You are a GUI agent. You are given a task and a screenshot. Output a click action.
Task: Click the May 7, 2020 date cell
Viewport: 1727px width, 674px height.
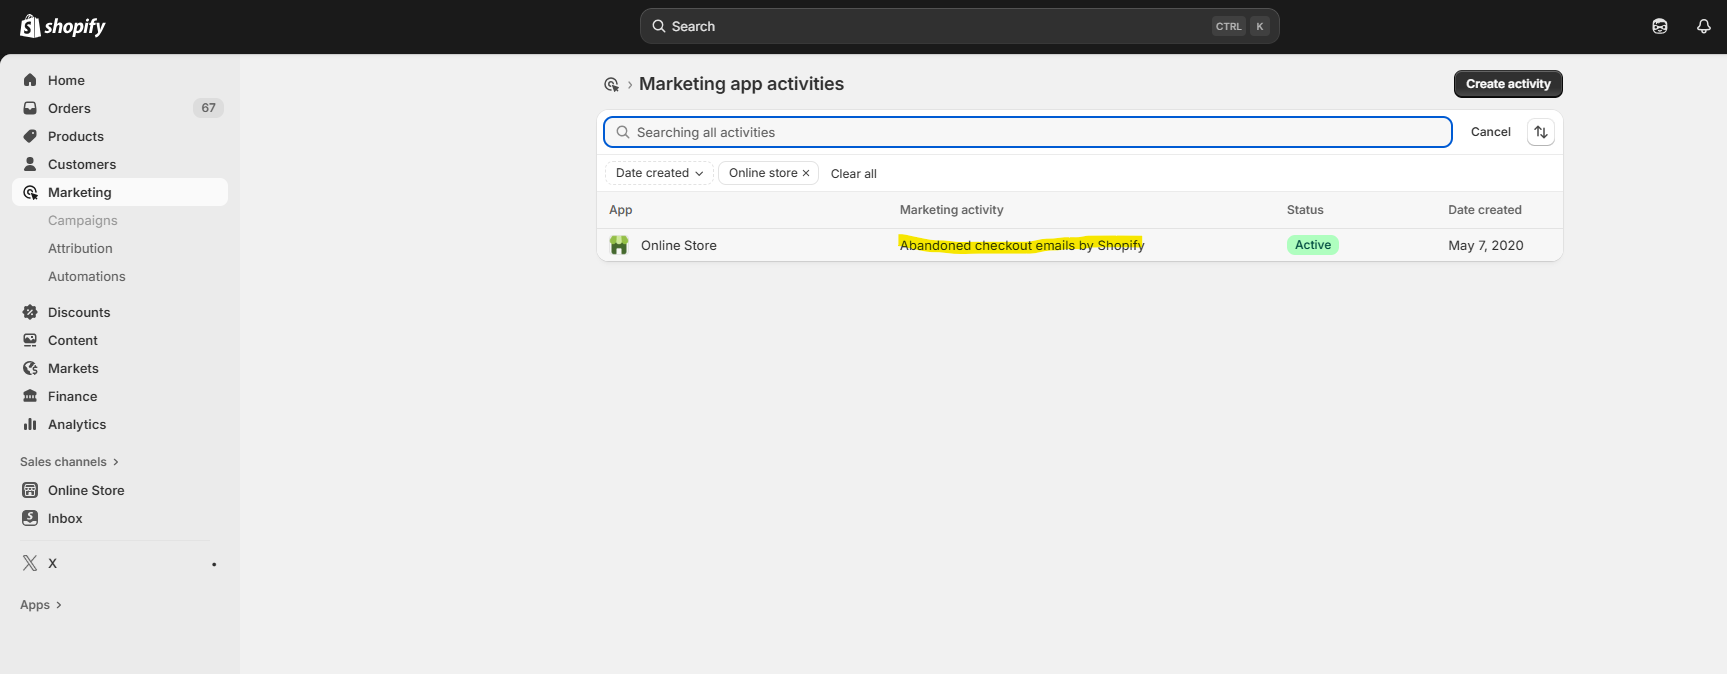click(x=1486, y=245)
